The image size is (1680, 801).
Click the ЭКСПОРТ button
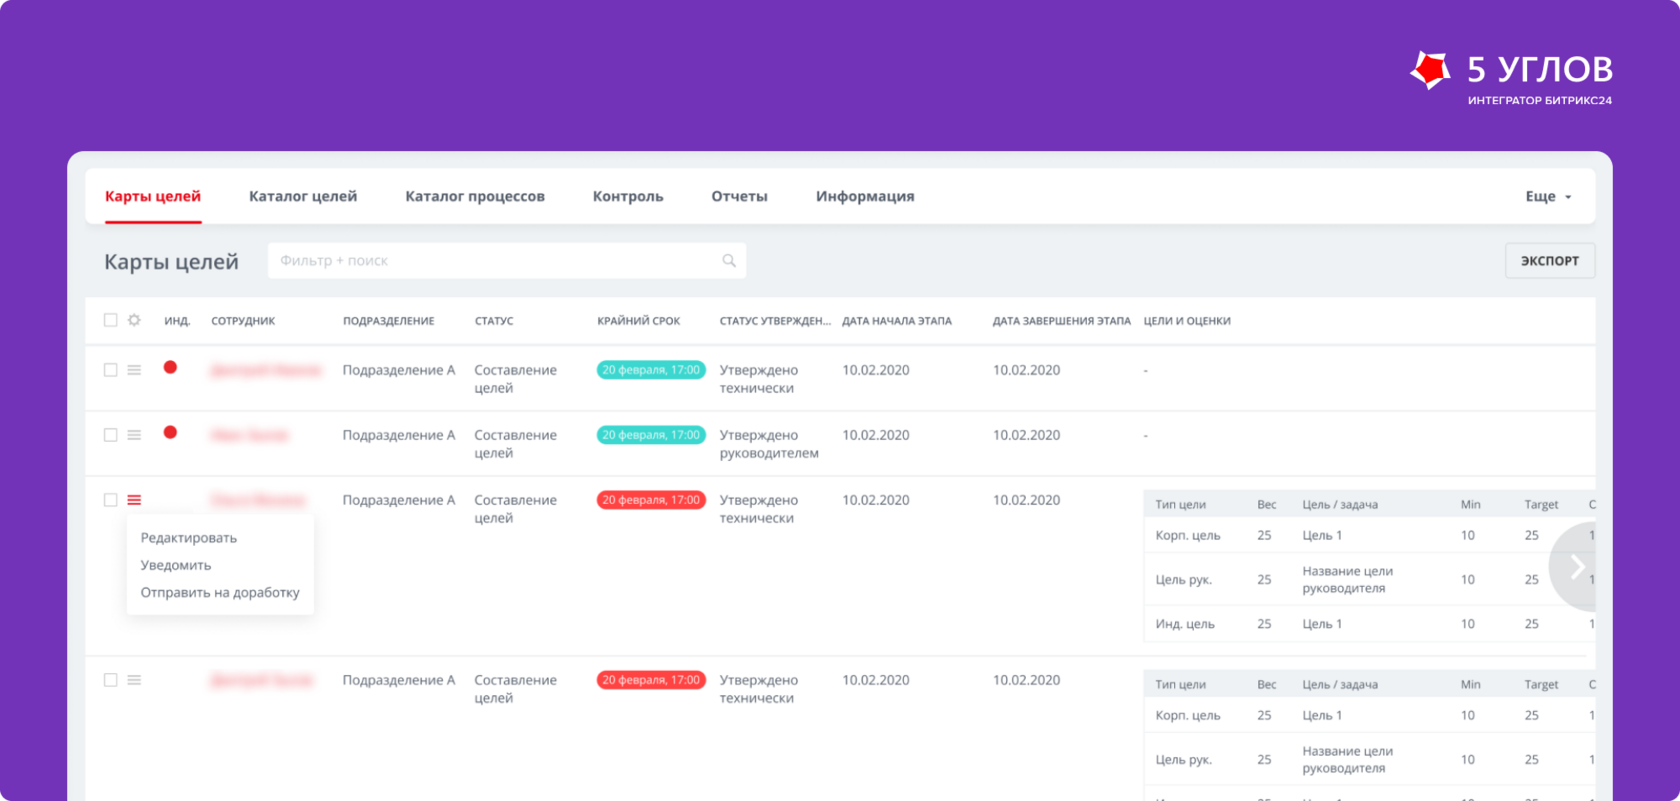click(1550, 261)
